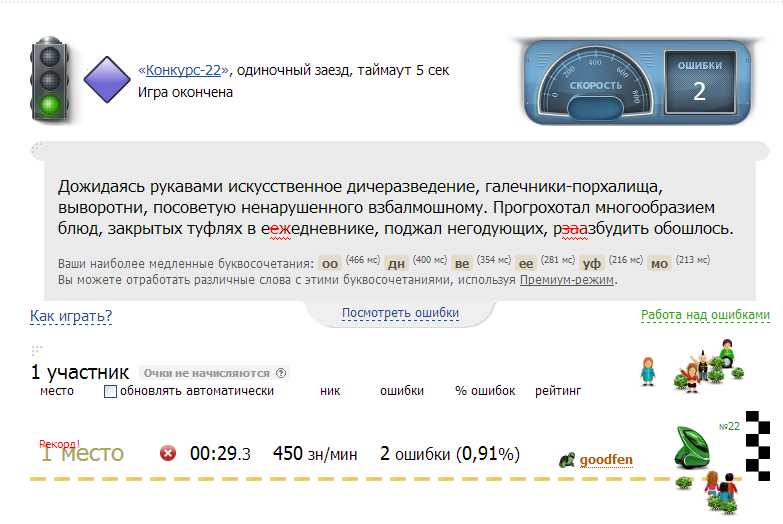Click the Рекорд! label

pos(59,444)
